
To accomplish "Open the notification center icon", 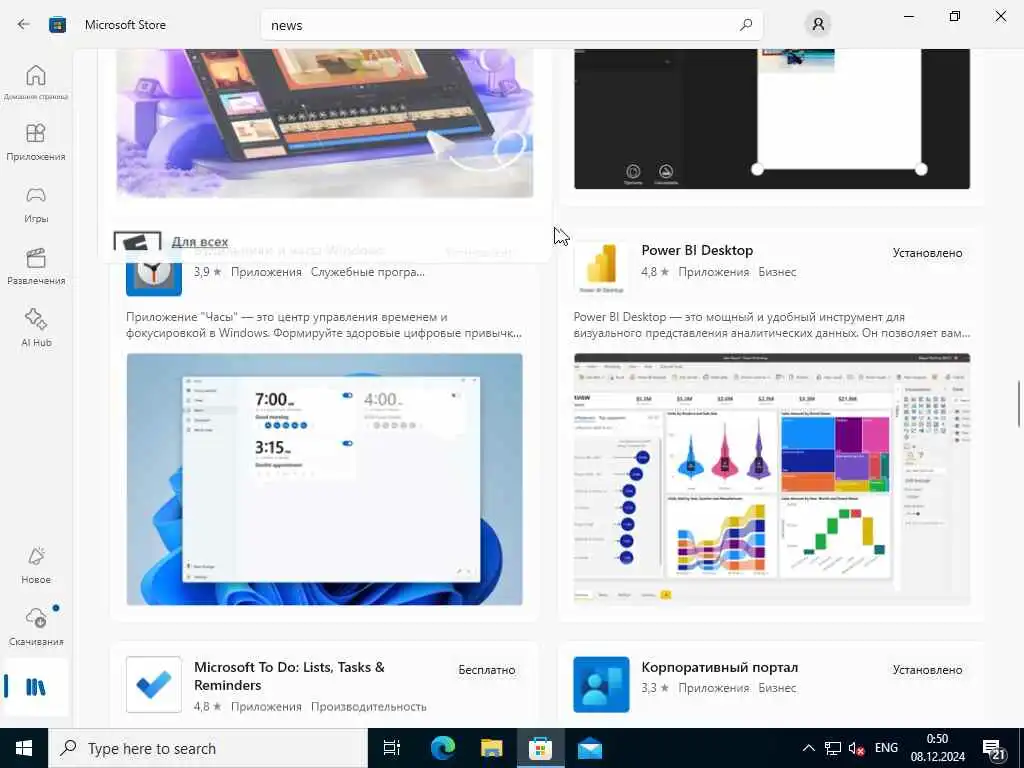I will [994, 749].
